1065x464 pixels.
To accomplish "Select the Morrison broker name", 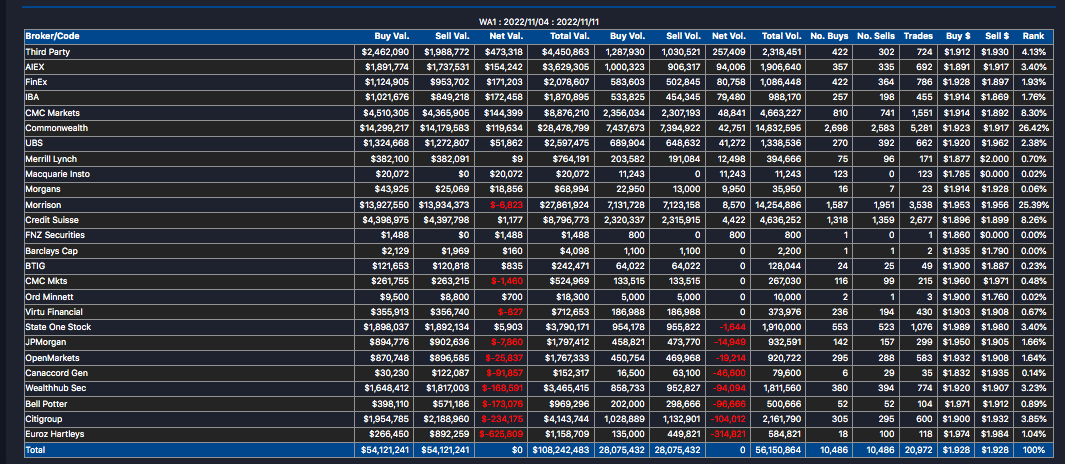I will 43,204.
